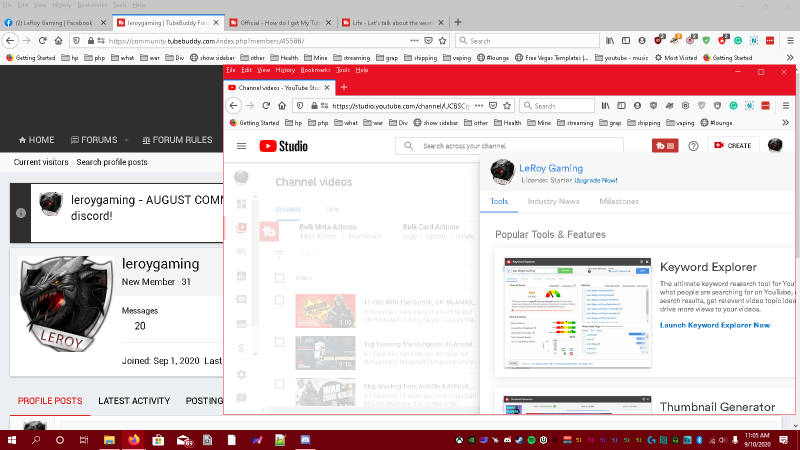Open the Windows Start button
800x450 pixels.
coord(12,439)
